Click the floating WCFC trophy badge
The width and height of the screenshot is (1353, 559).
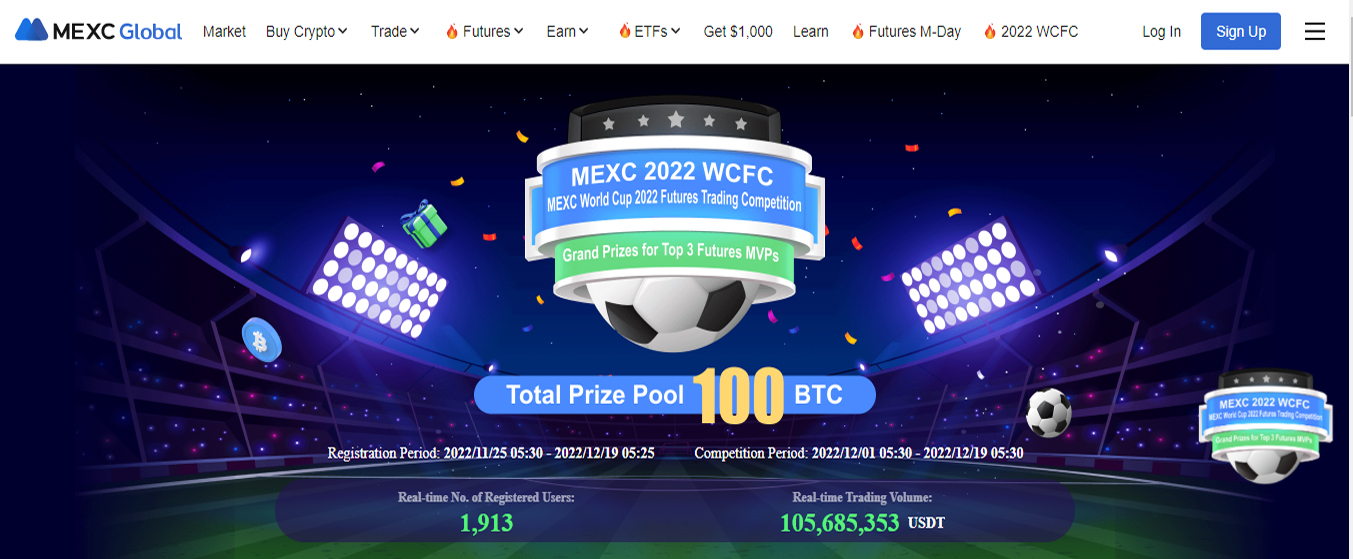click(1265, 426)
